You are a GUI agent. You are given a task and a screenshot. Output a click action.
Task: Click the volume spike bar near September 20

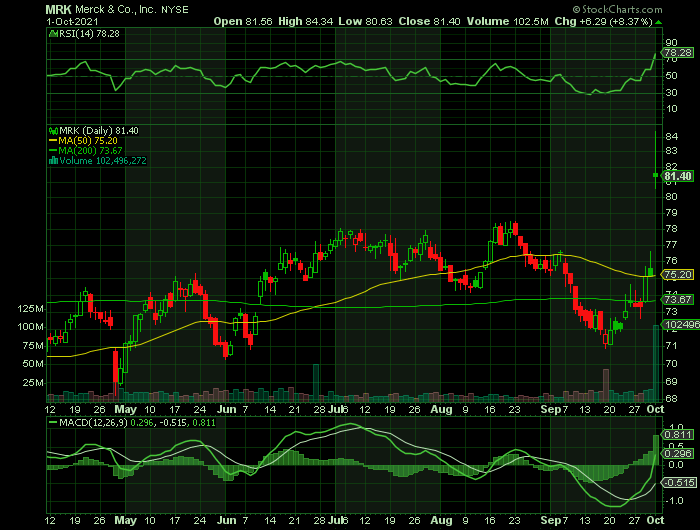point(606,385)
